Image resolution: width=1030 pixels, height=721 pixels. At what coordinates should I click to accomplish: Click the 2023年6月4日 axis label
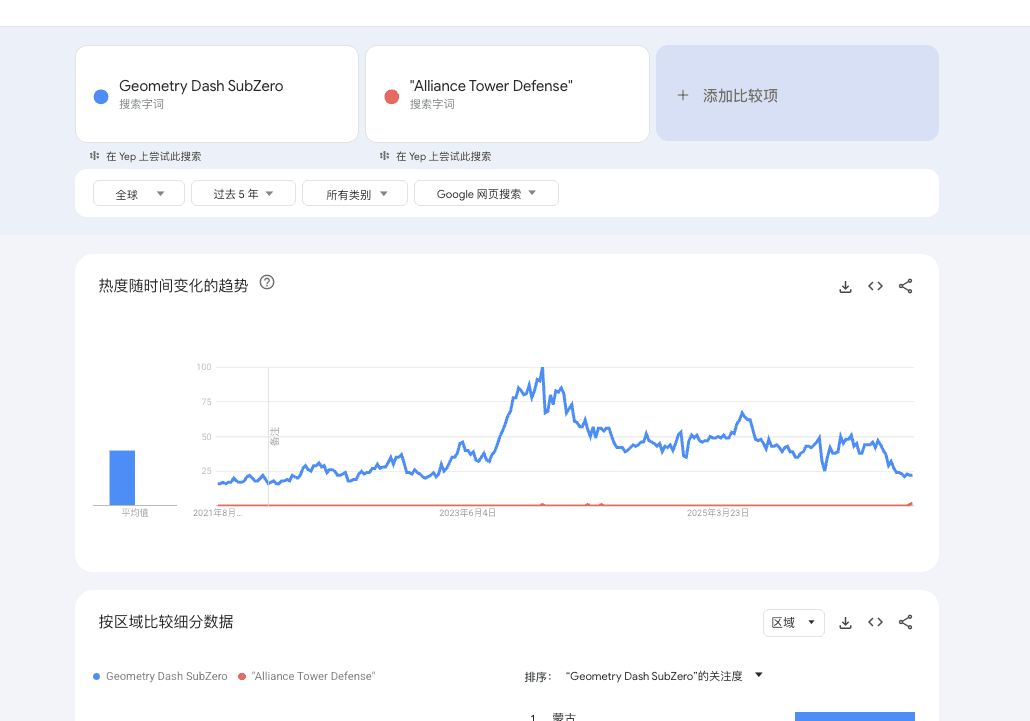coord(468,513)
